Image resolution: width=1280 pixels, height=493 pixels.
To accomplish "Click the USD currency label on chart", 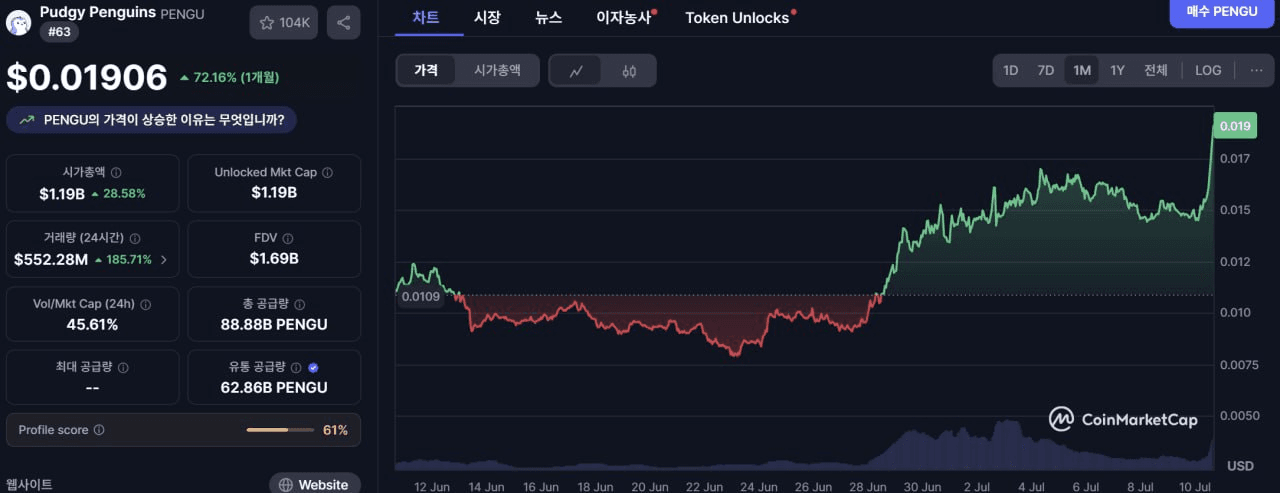I will point(1240,466).
